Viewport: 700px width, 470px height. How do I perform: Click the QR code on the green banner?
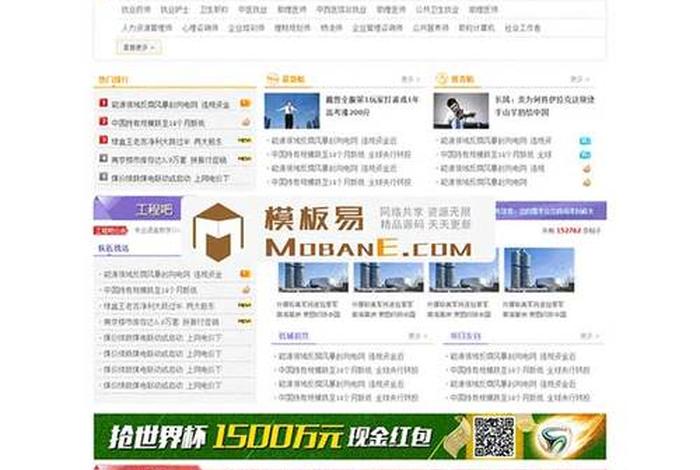coord(495,437)
